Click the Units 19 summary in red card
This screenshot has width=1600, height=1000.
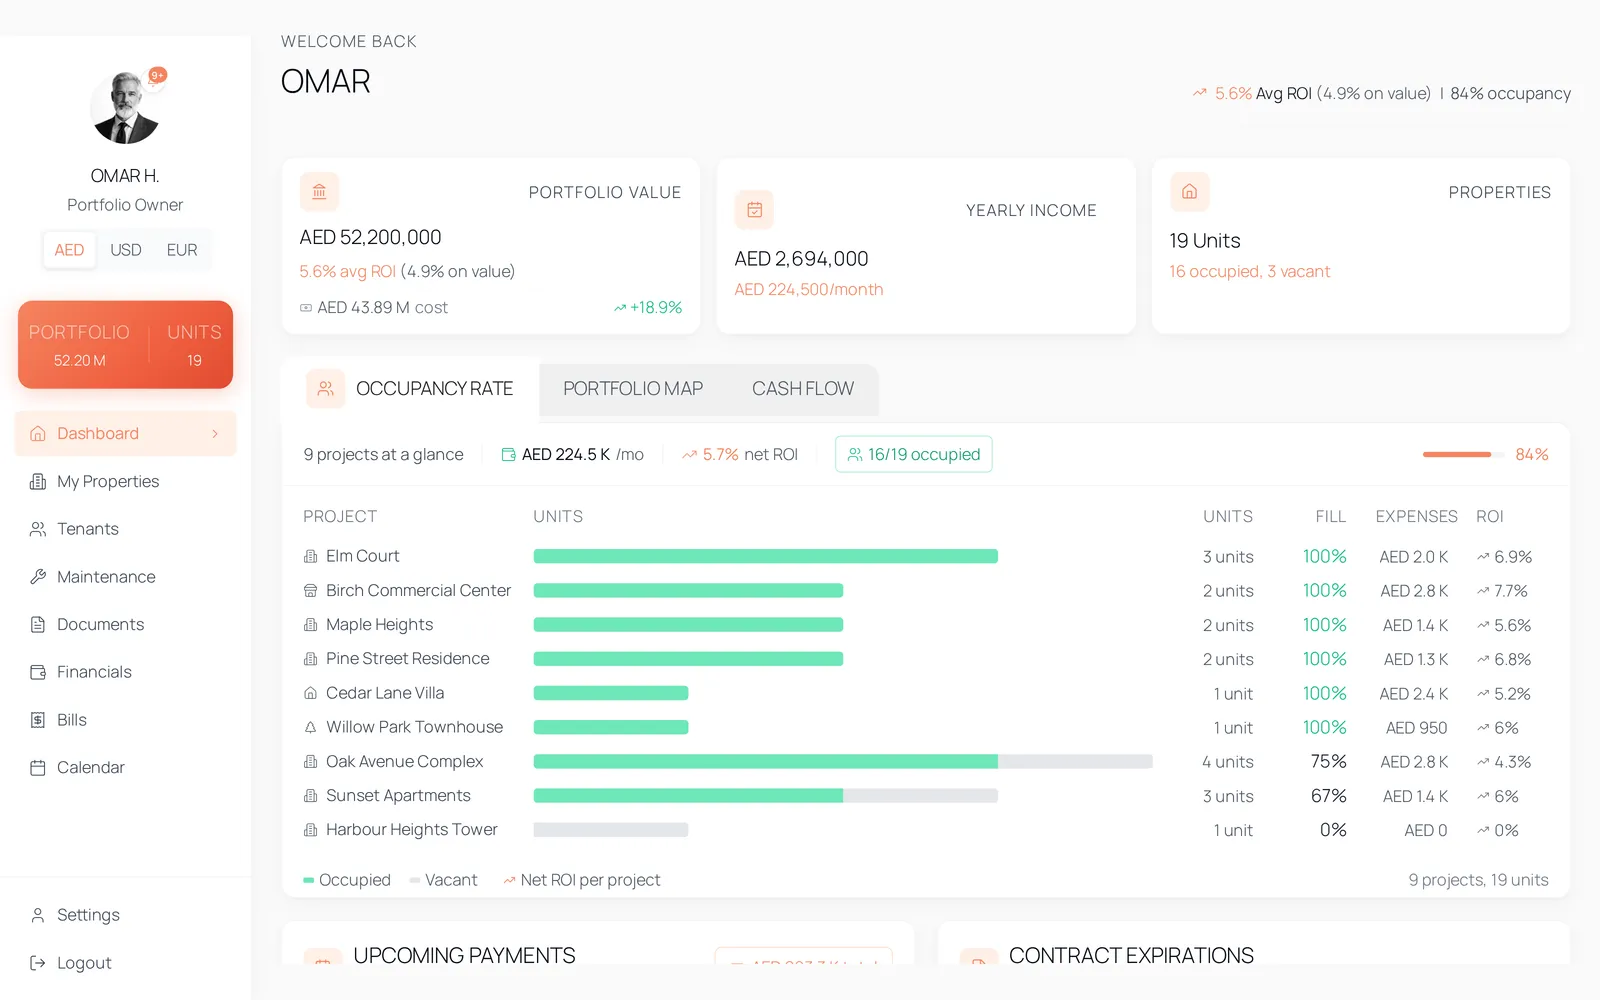[194, 345]
